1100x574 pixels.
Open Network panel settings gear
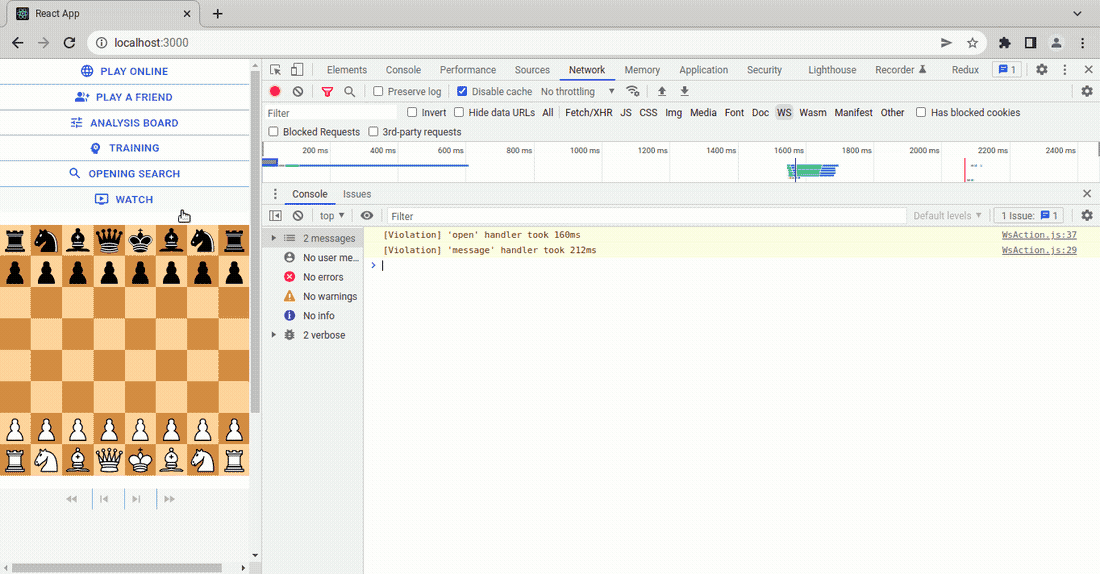(x=1087, y=91)
